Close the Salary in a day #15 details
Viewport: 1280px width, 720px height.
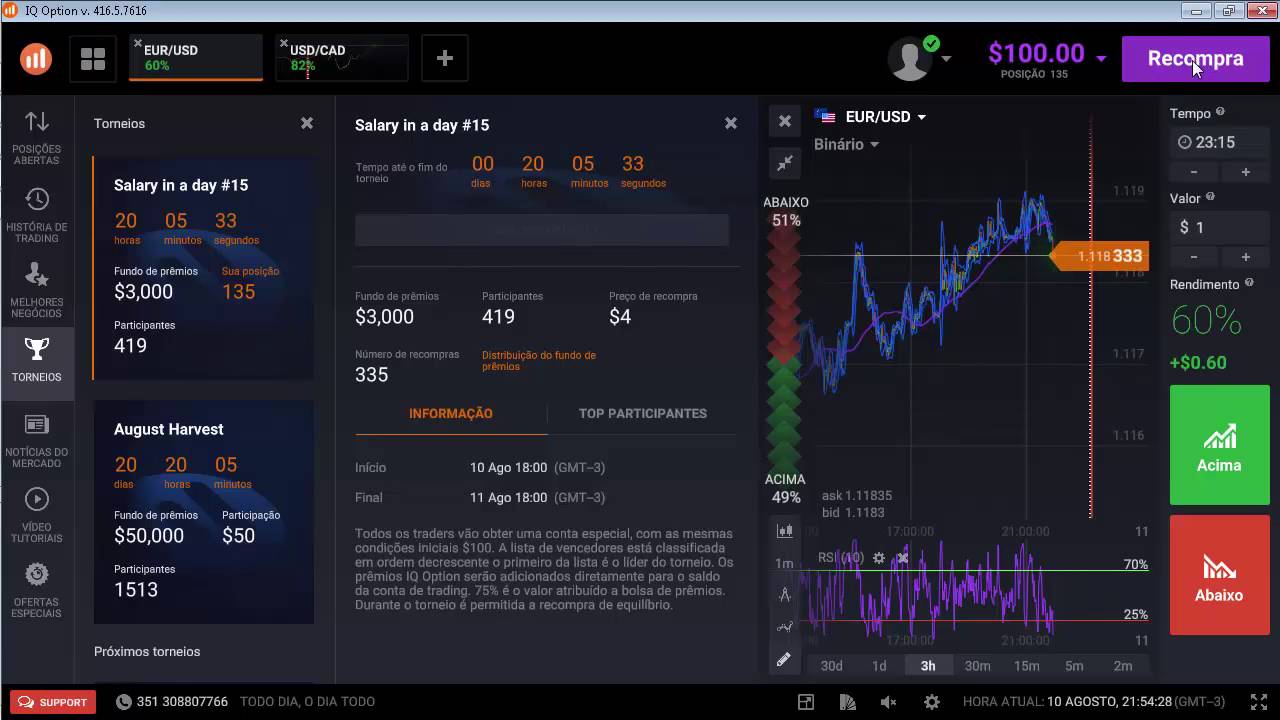point(731,123)
